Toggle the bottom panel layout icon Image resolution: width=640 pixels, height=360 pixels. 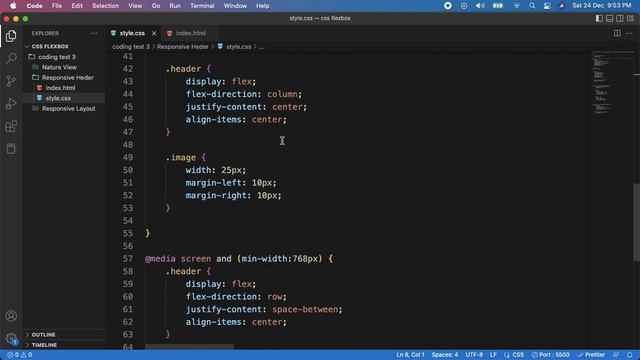tap(609, 18)
